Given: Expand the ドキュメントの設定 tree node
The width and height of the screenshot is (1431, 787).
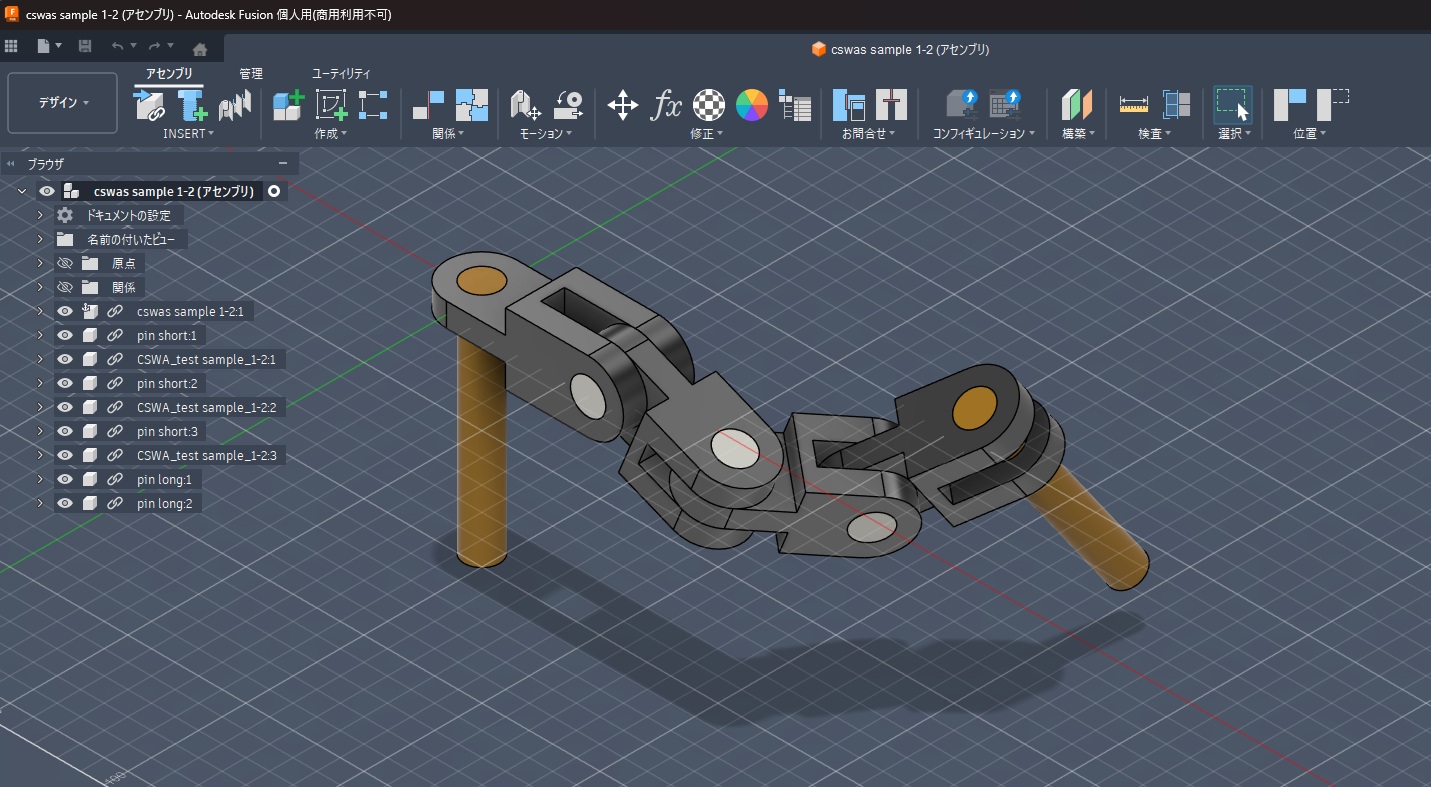Looking at the screenshot, I should point(40,215).
